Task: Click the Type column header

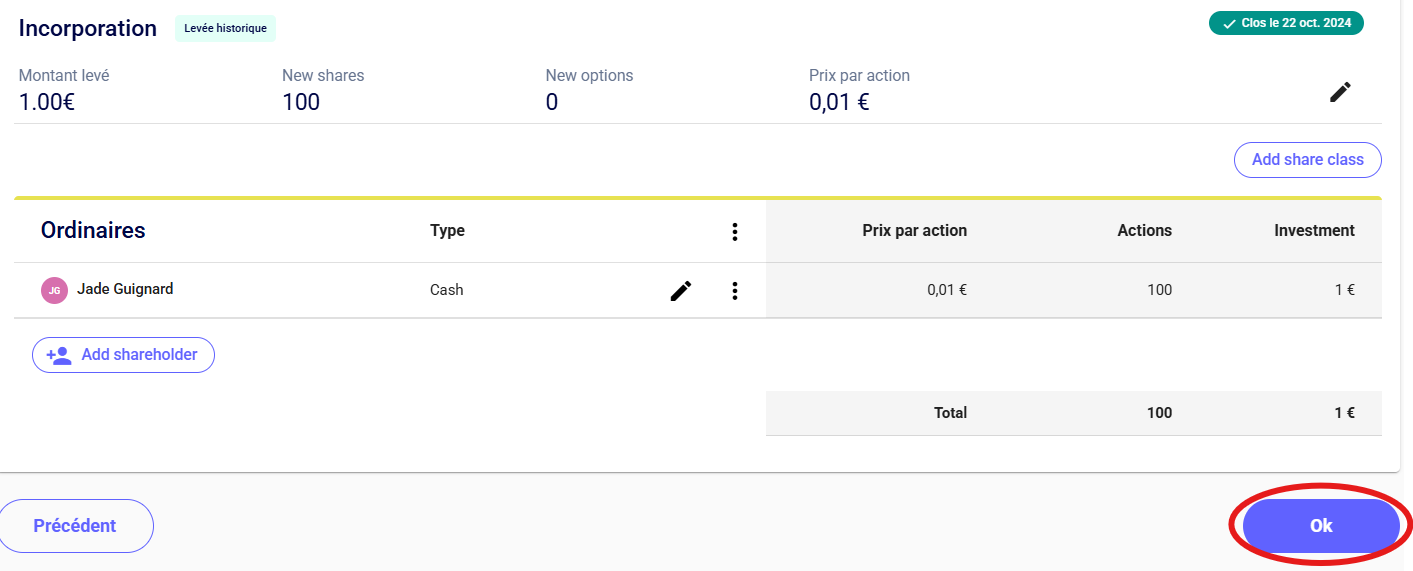Action: (447, 231)
